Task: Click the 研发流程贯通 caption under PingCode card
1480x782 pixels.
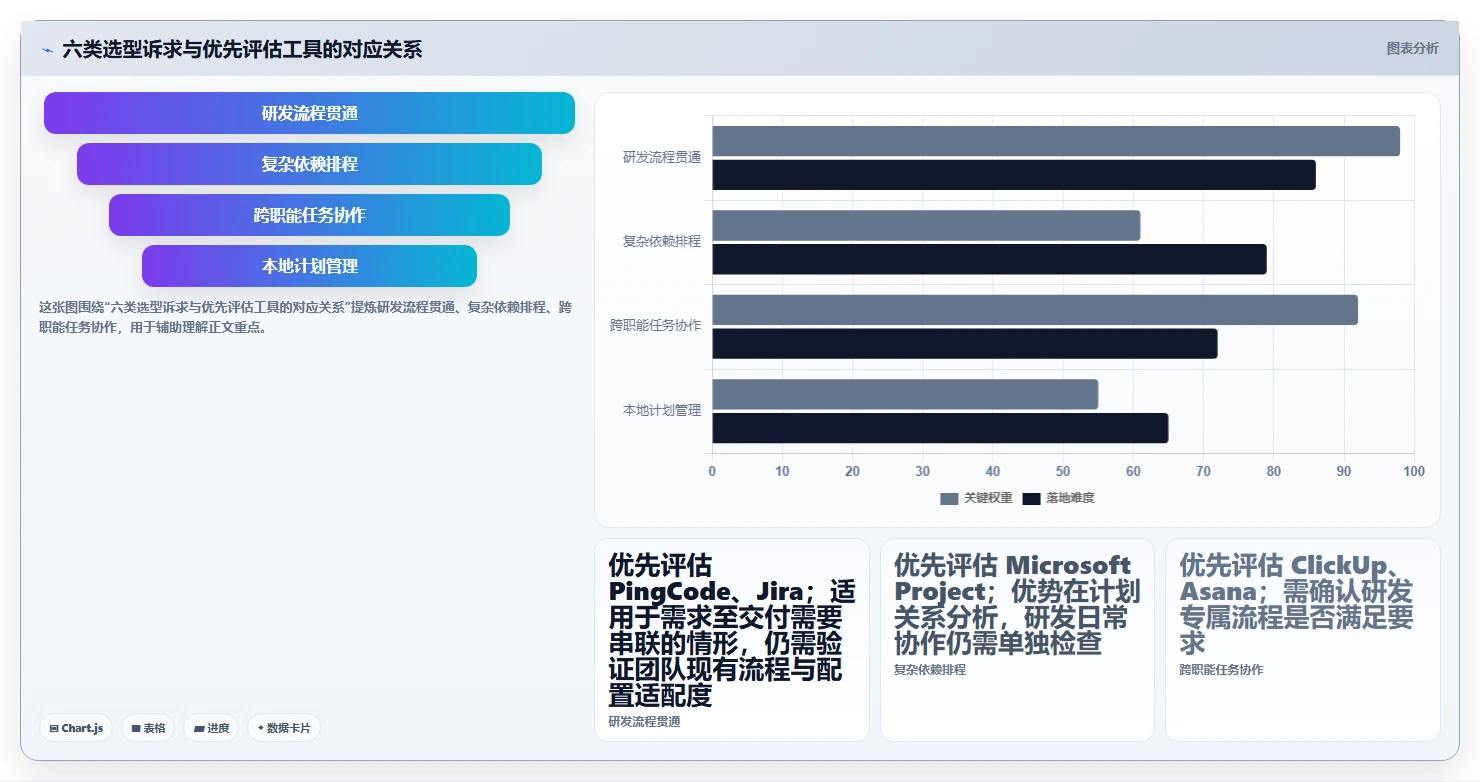Action: [644, 721]
